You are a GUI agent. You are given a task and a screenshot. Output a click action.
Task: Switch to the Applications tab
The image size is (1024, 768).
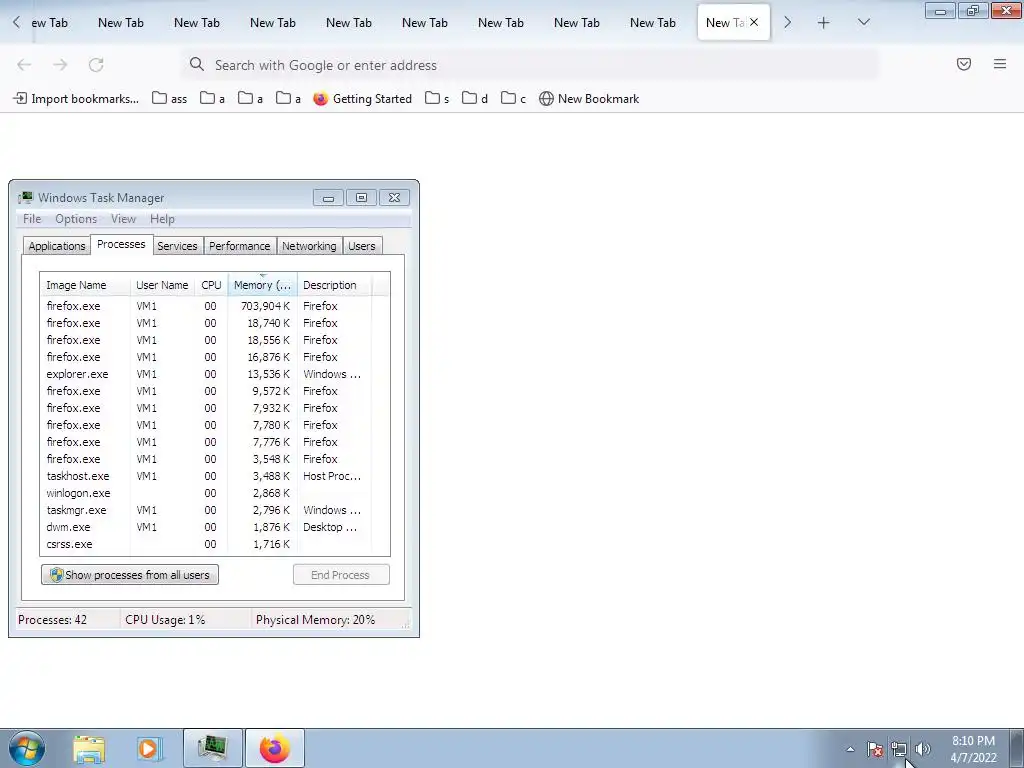pos(57,246)
